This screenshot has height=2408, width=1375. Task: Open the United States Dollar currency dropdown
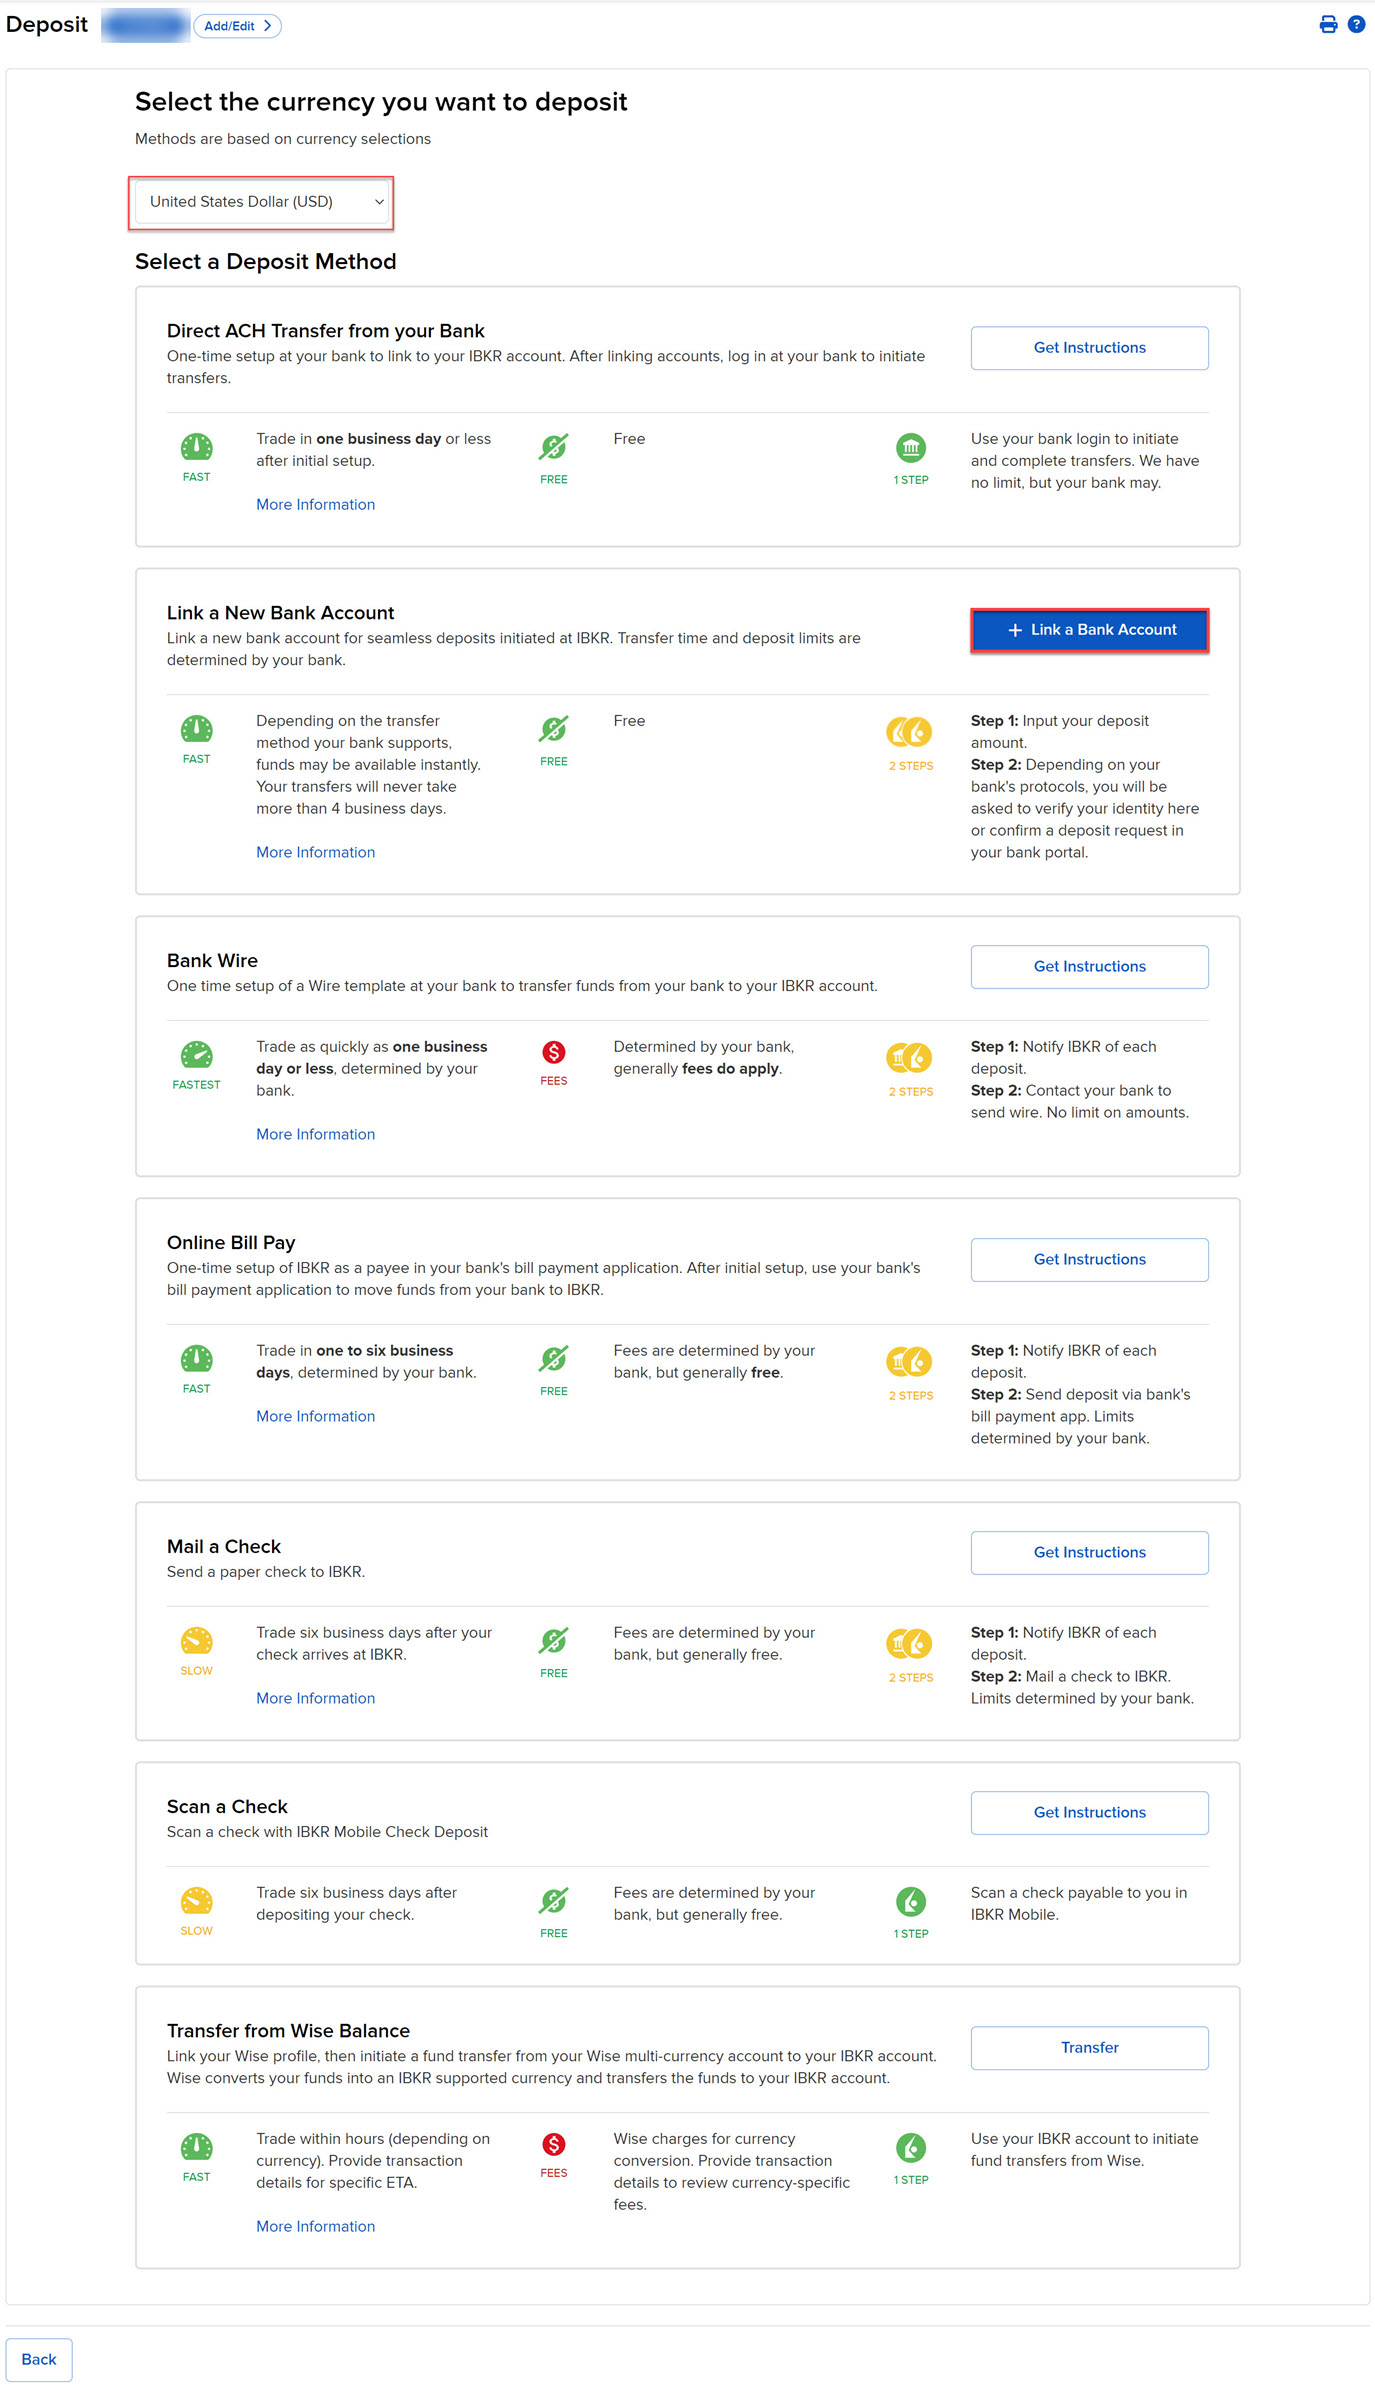[261, 202]
